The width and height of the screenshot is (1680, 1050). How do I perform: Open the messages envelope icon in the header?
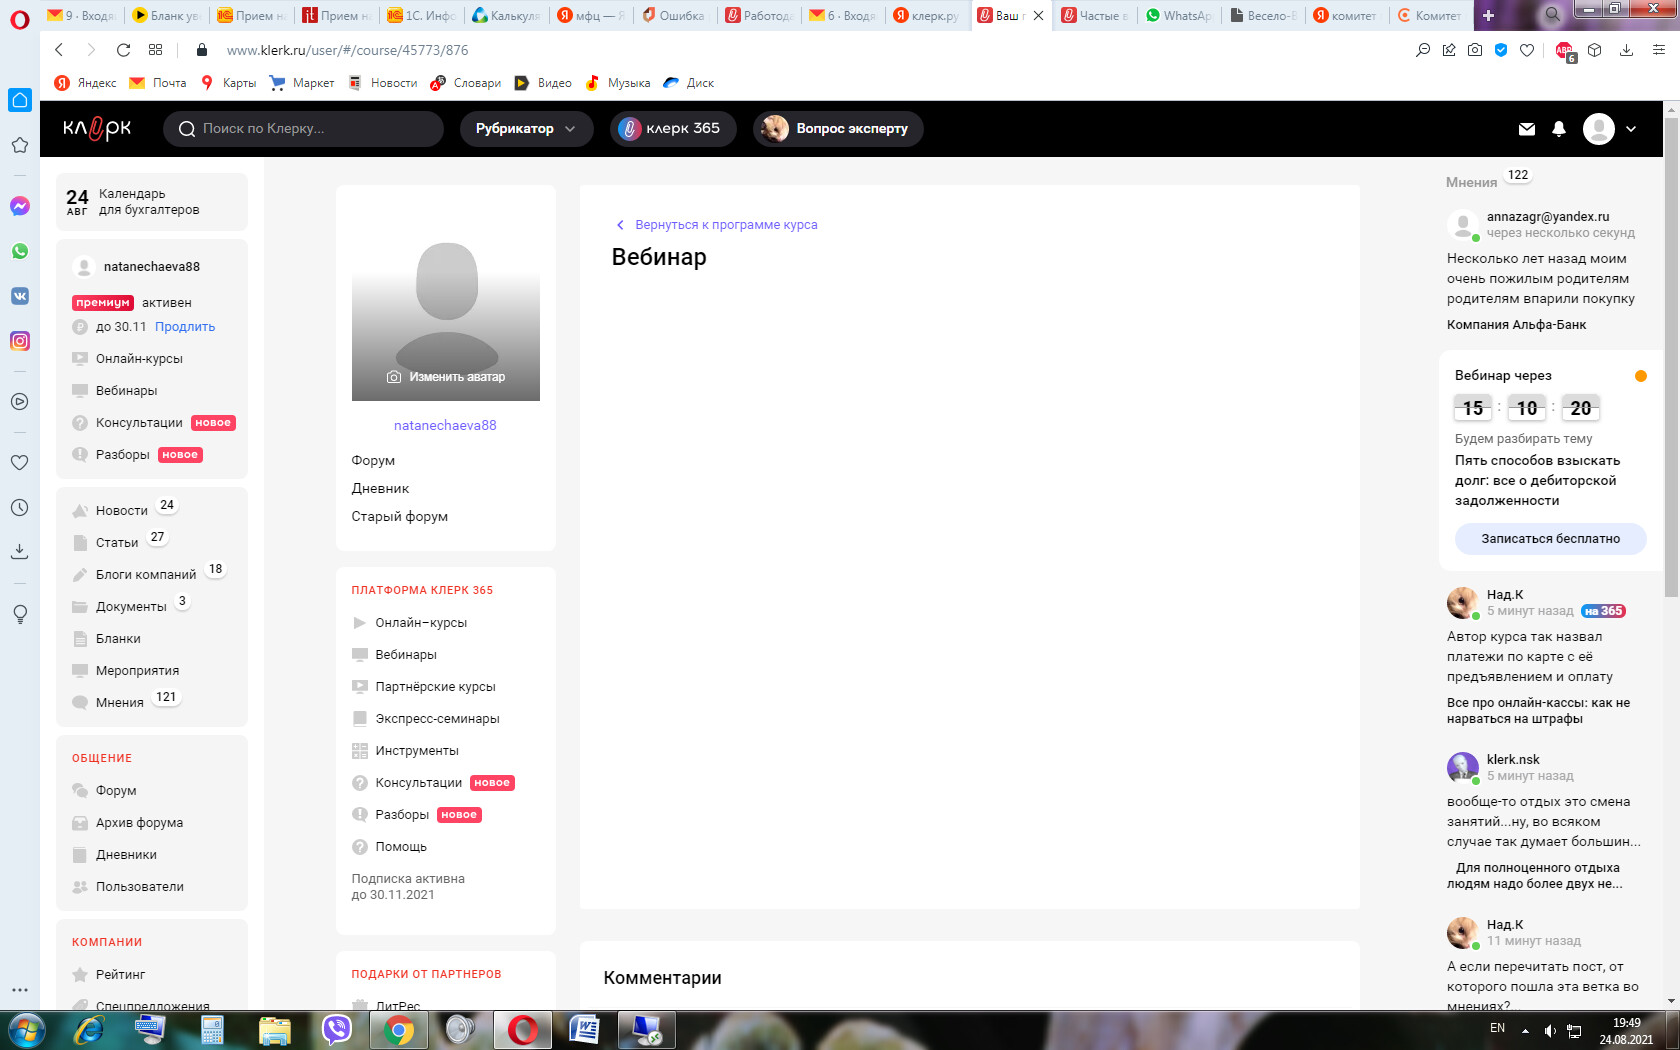1526,129
